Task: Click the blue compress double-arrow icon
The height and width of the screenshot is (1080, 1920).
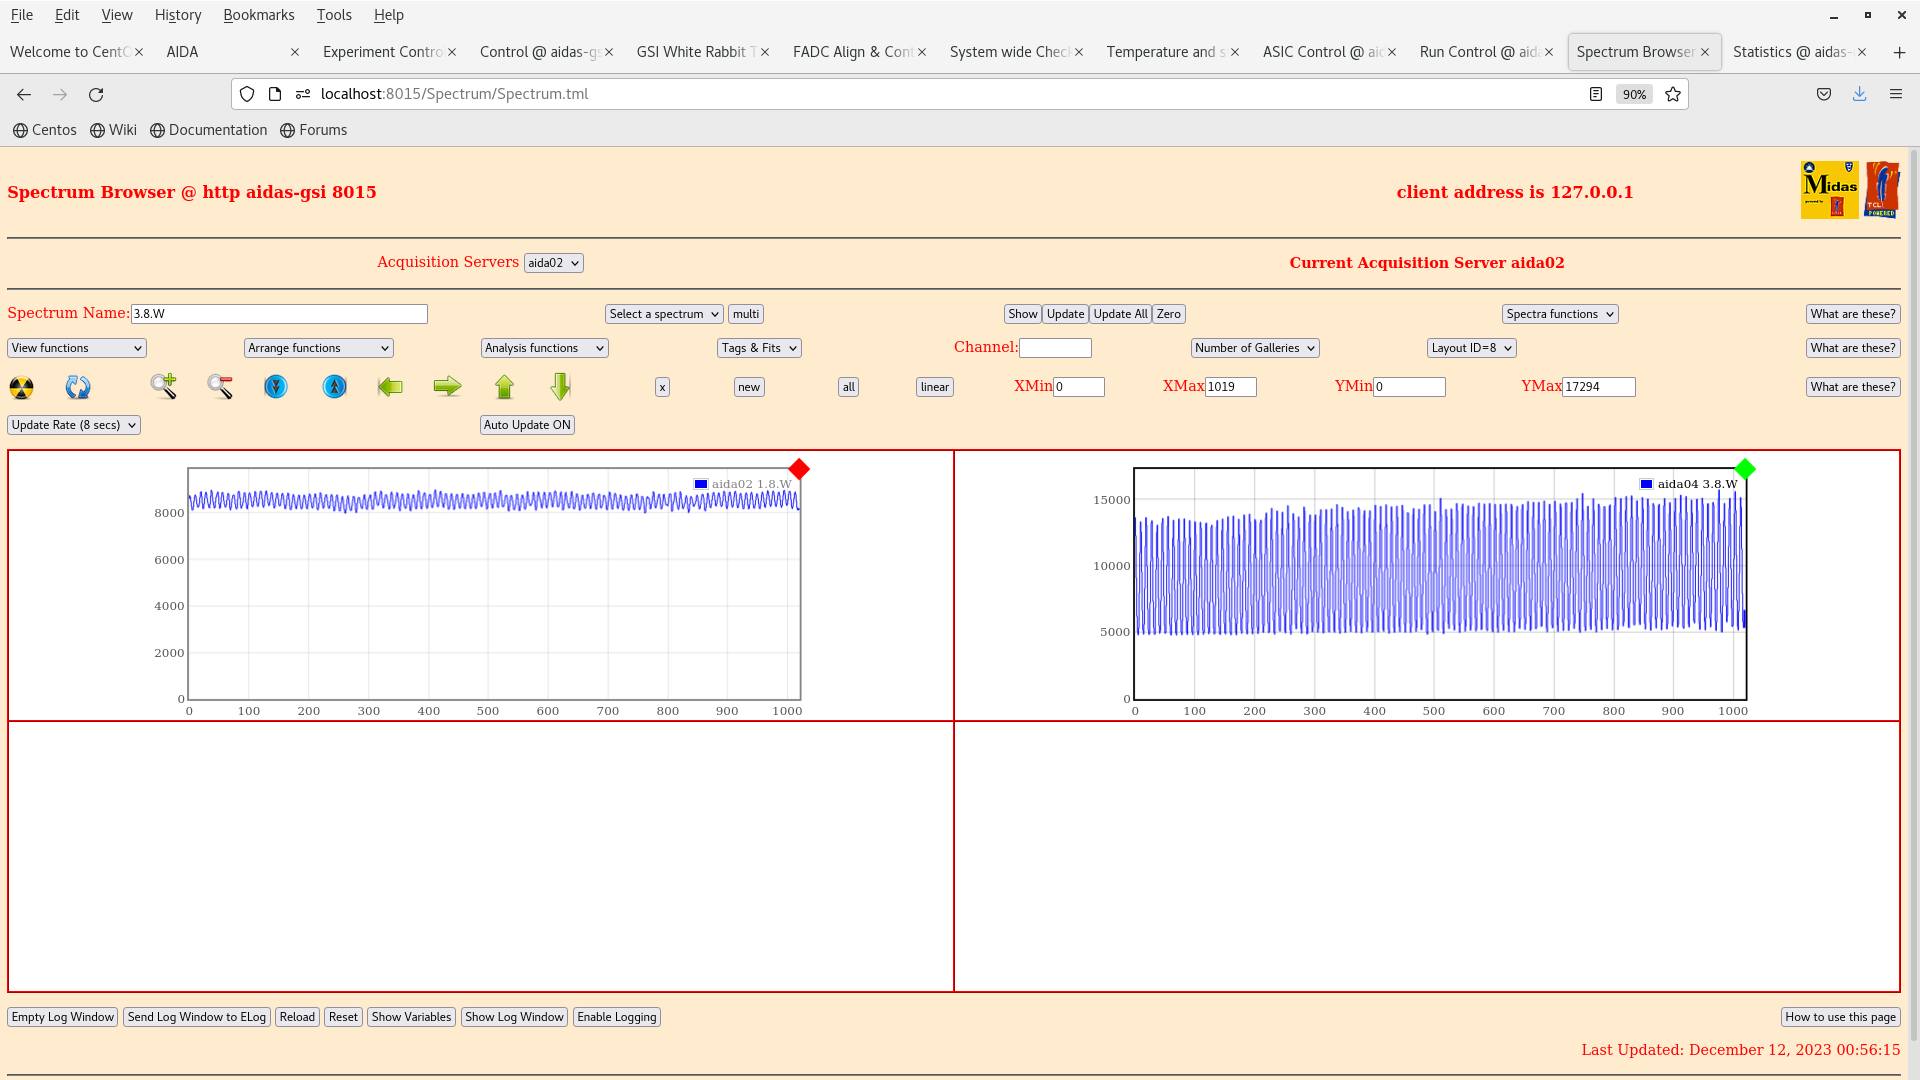Action: (276, 387)
